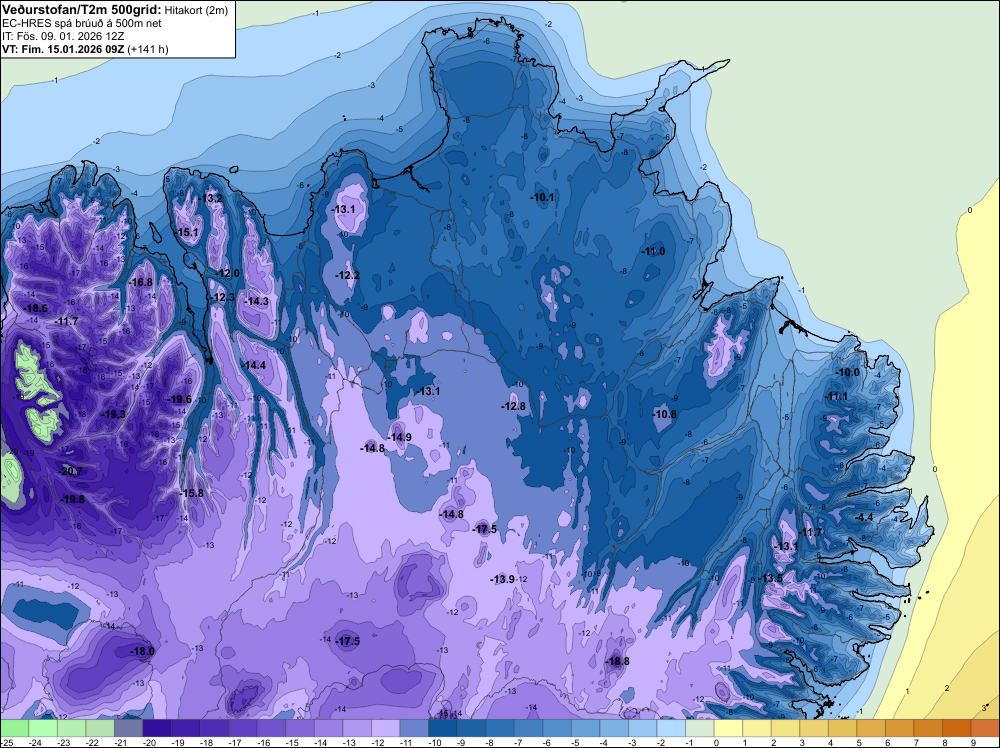The image size is (1000, 748).
Task: Click the 9 orange-red legend swatch
Action: coord(985,728)
